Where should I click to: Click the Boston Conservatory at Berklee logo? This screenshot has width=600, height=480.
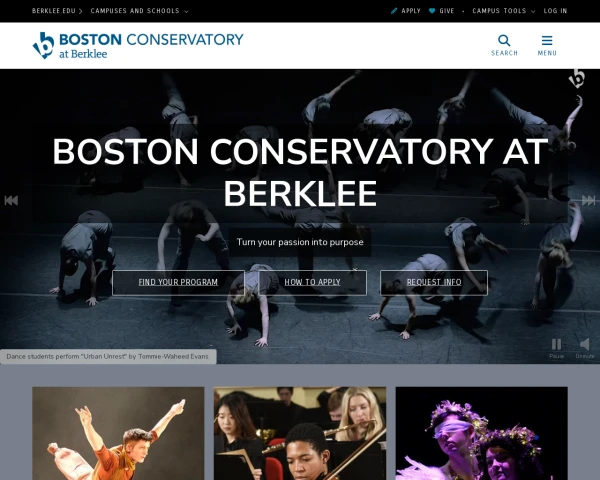pos(138,45)
